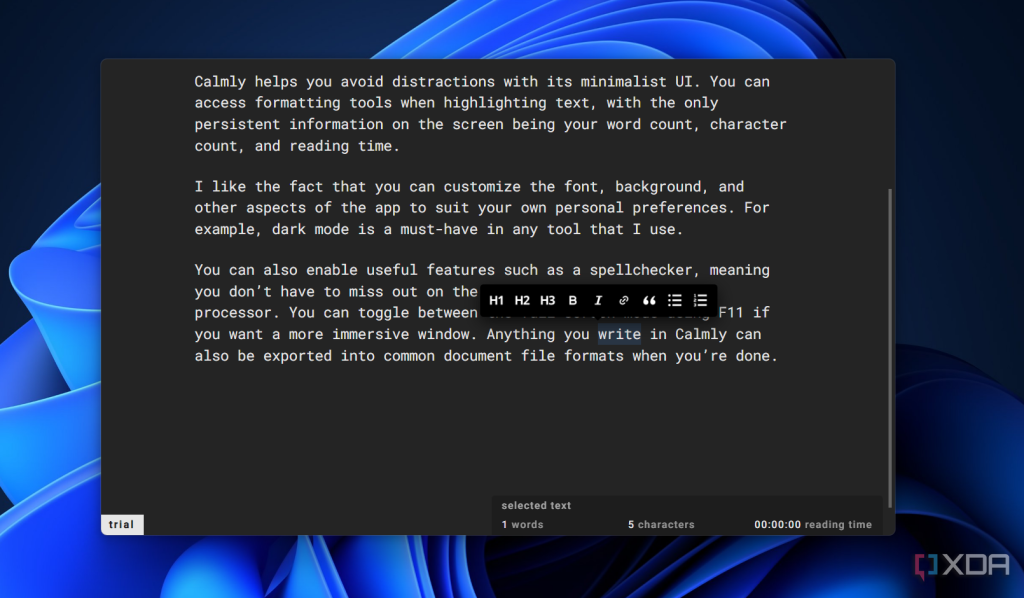Apply Heading 2 with the H2 button
1024x598 pixels.
[x=522, y=300]
